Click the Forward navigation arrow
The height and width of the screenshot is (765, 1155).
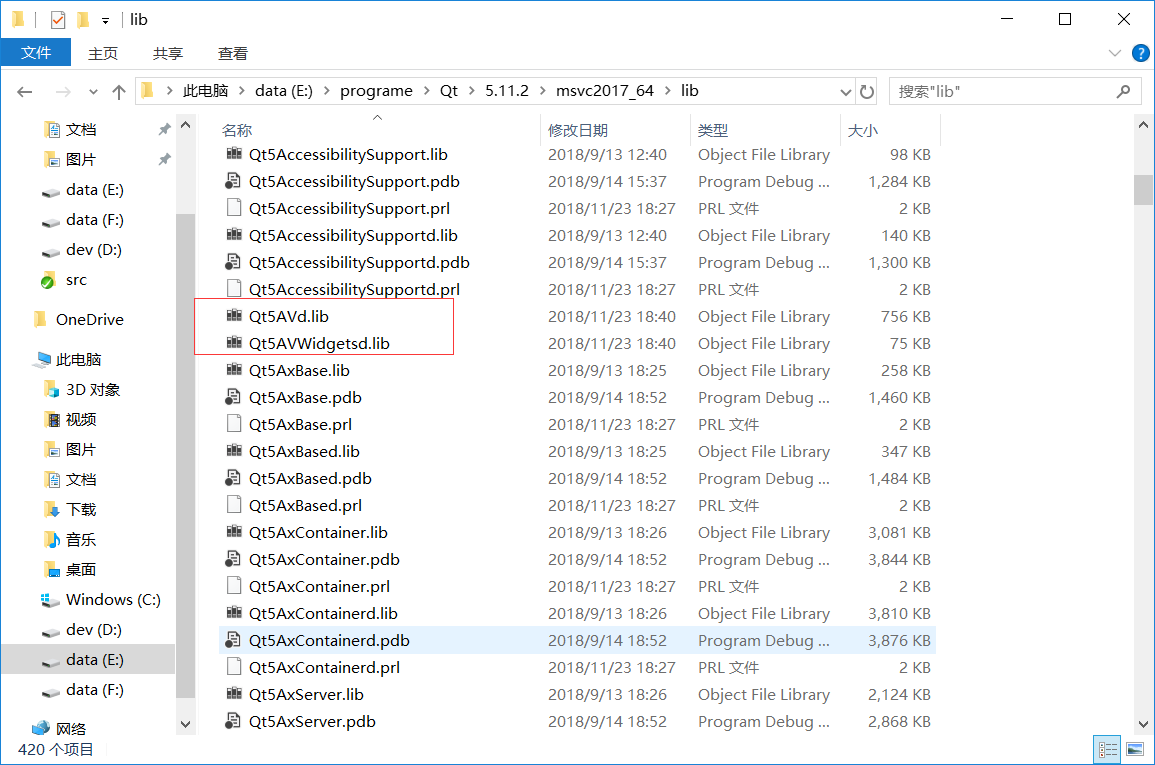tap(63, 91)
